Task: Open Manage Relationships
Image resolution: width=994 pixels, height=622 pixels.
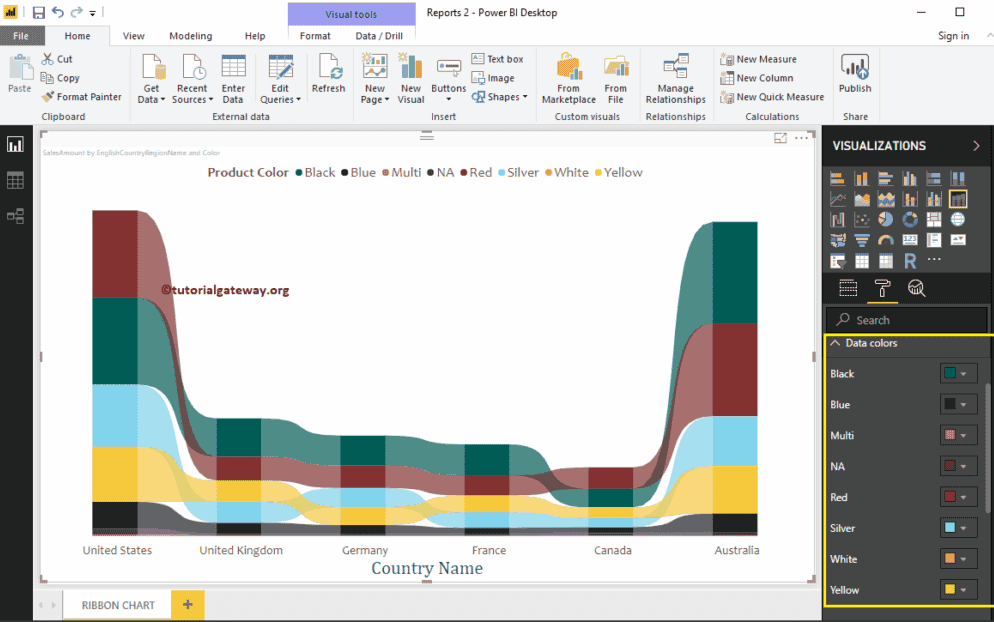Action: pos(675,78)
